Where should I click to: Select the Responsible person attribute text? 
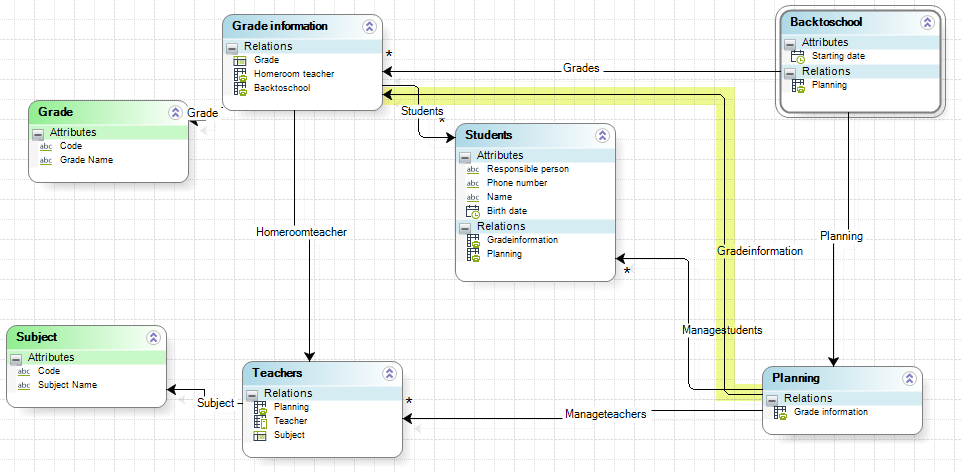[x=528, y=169]
